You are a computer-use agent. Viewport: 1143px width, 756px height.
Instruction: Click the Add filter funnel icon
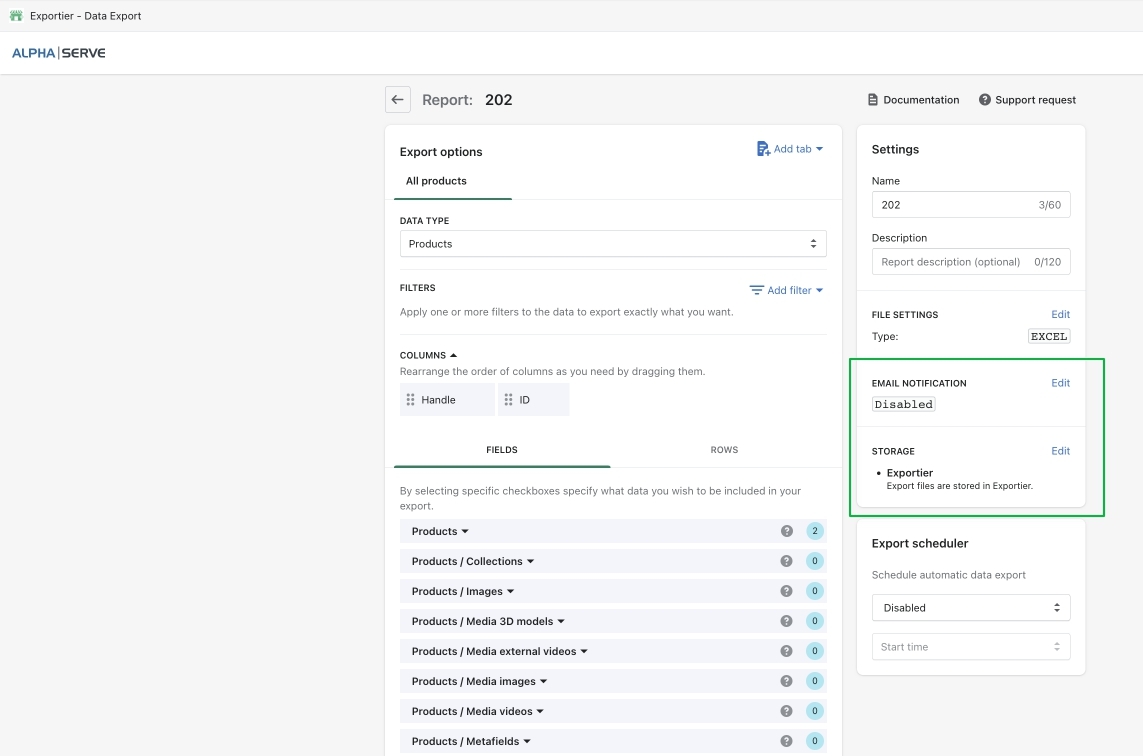(x=756, y=290)
